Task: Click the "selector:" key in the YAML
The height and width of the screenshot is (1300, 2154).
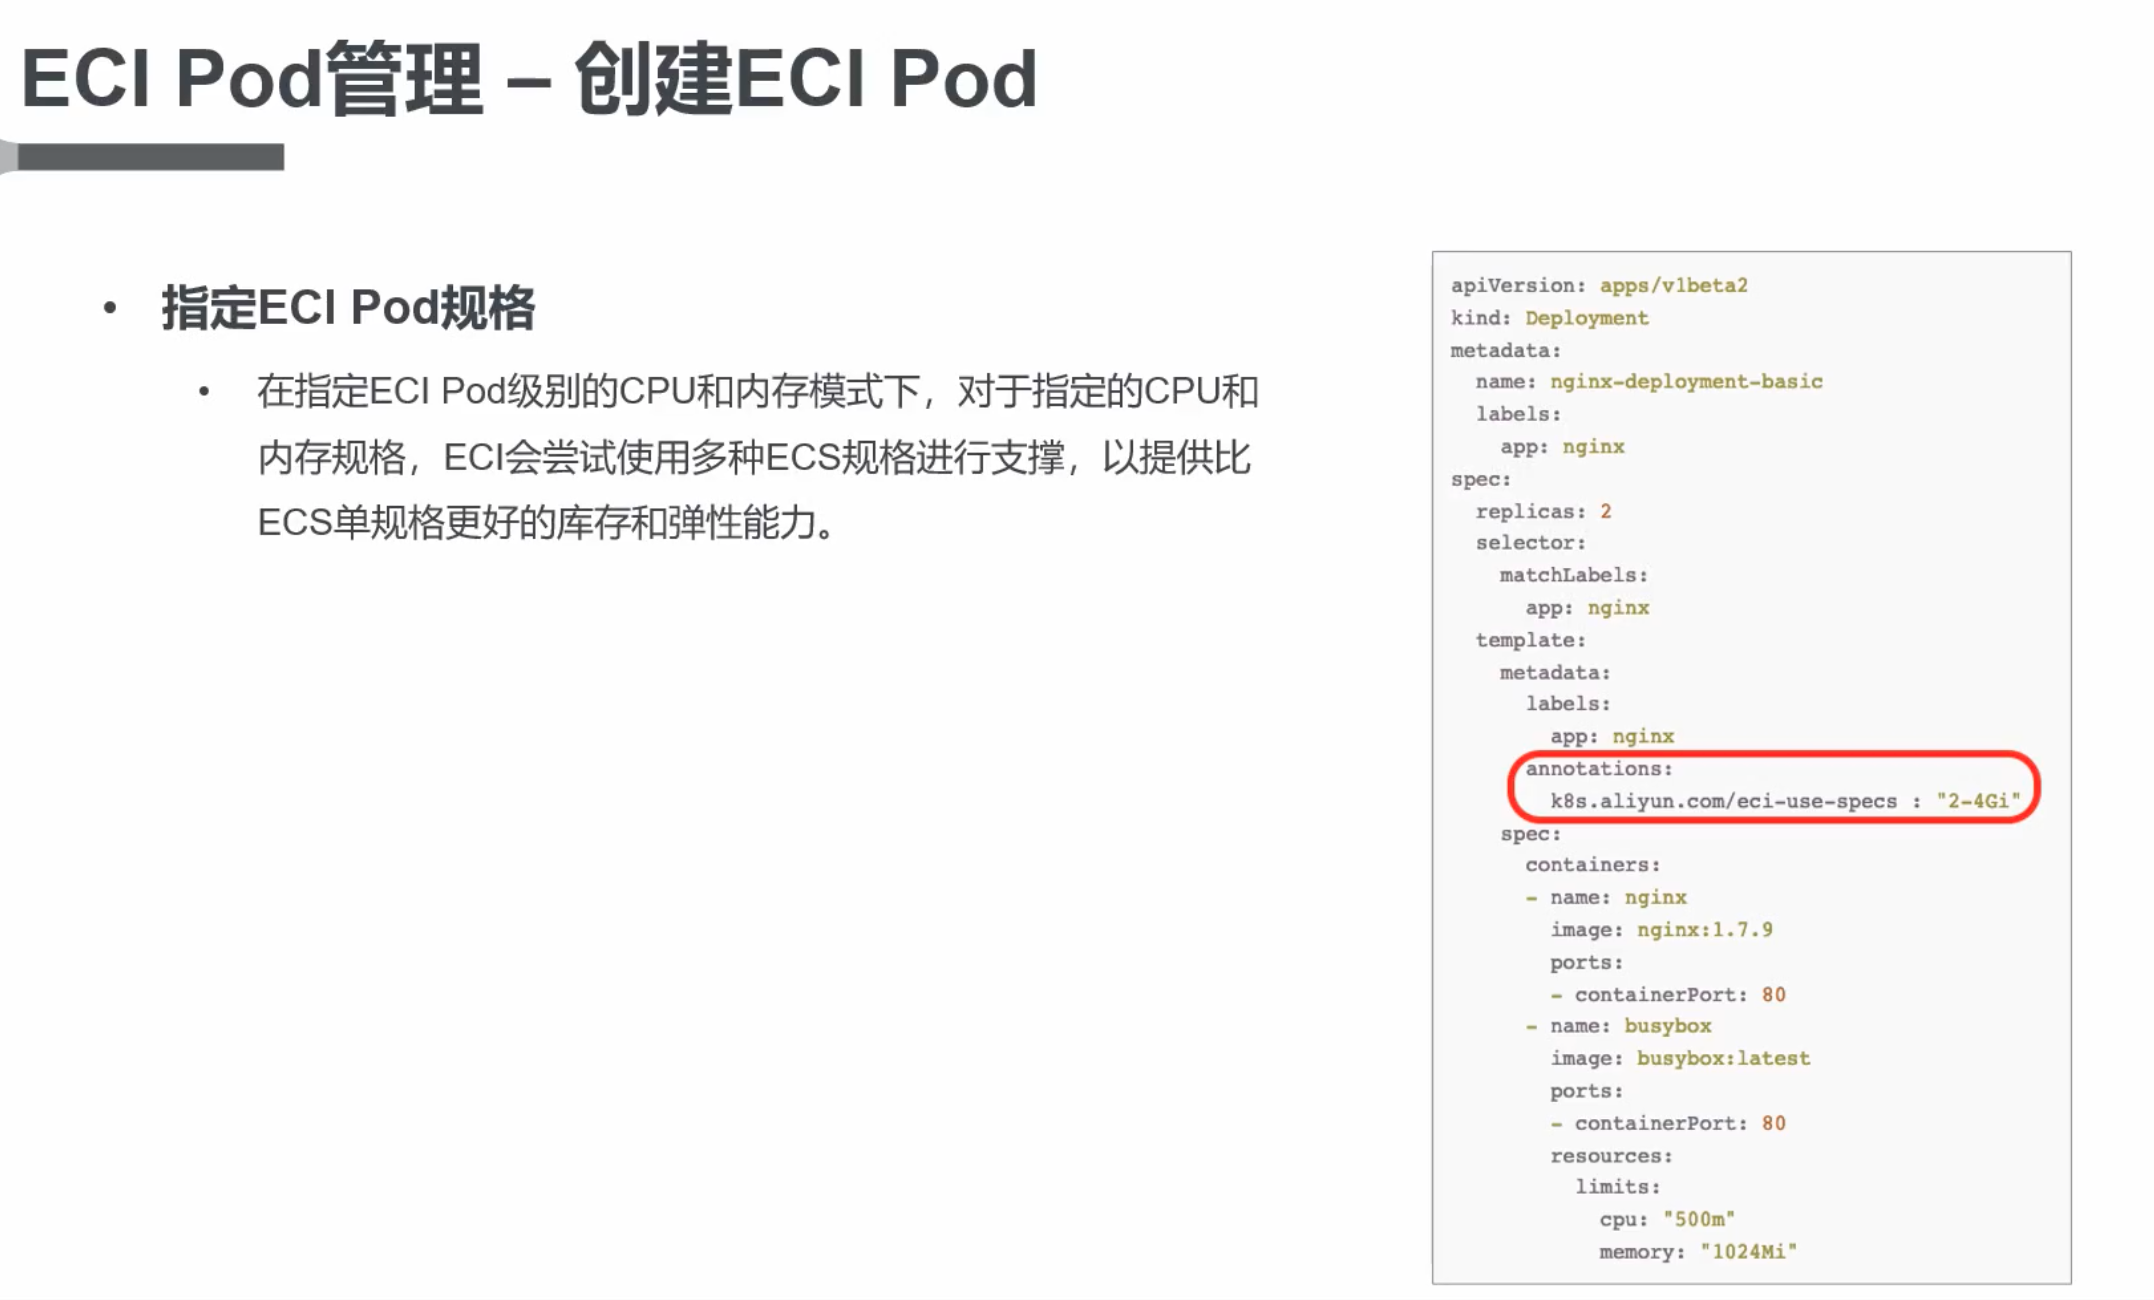Action: point(1530,543)
